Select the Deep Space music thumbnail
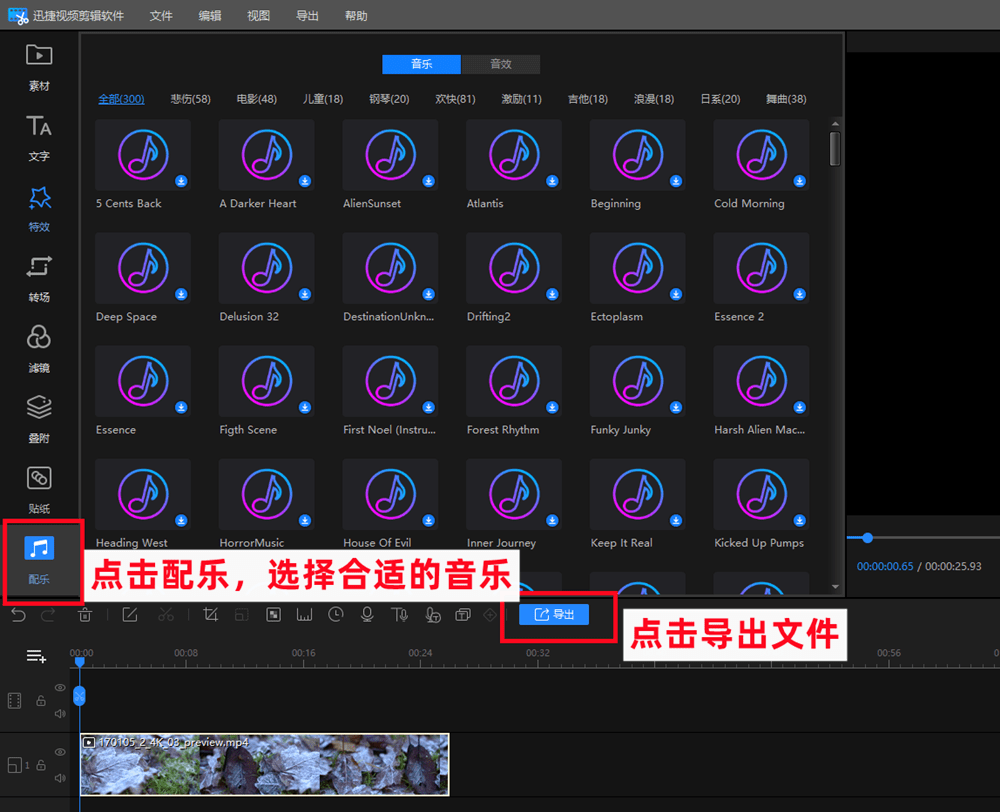 (143, 268)
